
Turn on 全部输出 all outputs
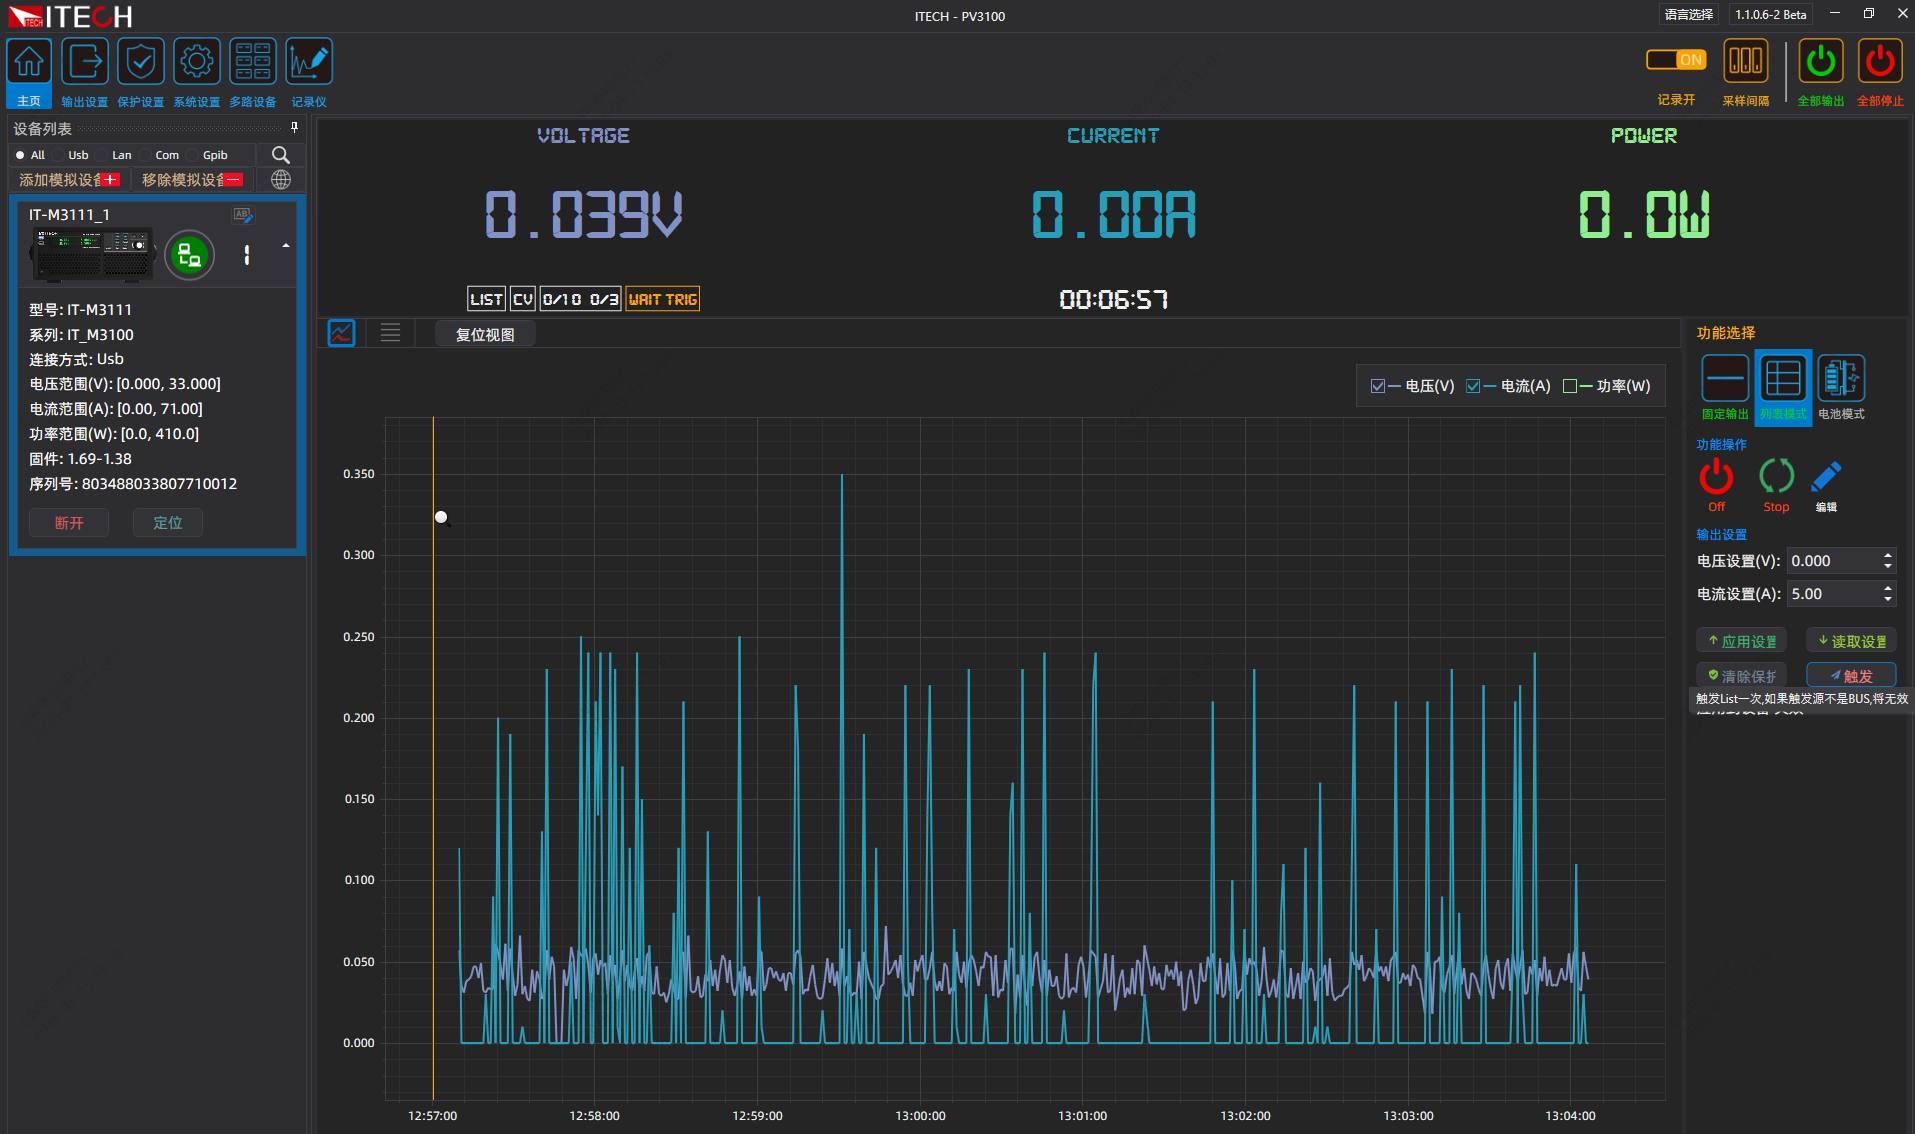1821,73
